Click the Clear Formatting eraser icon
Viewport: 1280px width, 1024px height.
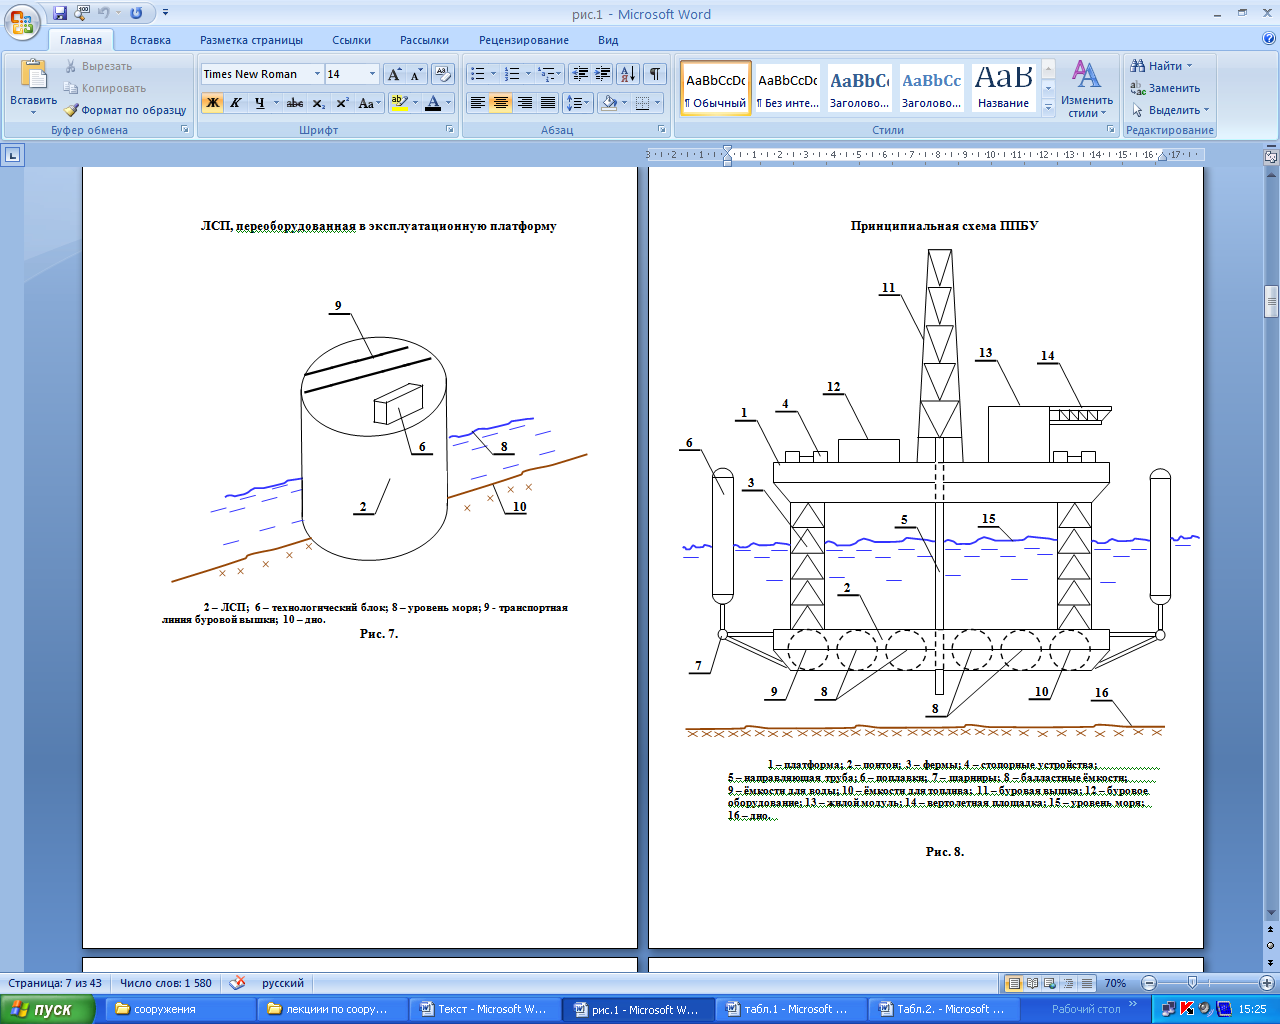[x=443, y=74]
